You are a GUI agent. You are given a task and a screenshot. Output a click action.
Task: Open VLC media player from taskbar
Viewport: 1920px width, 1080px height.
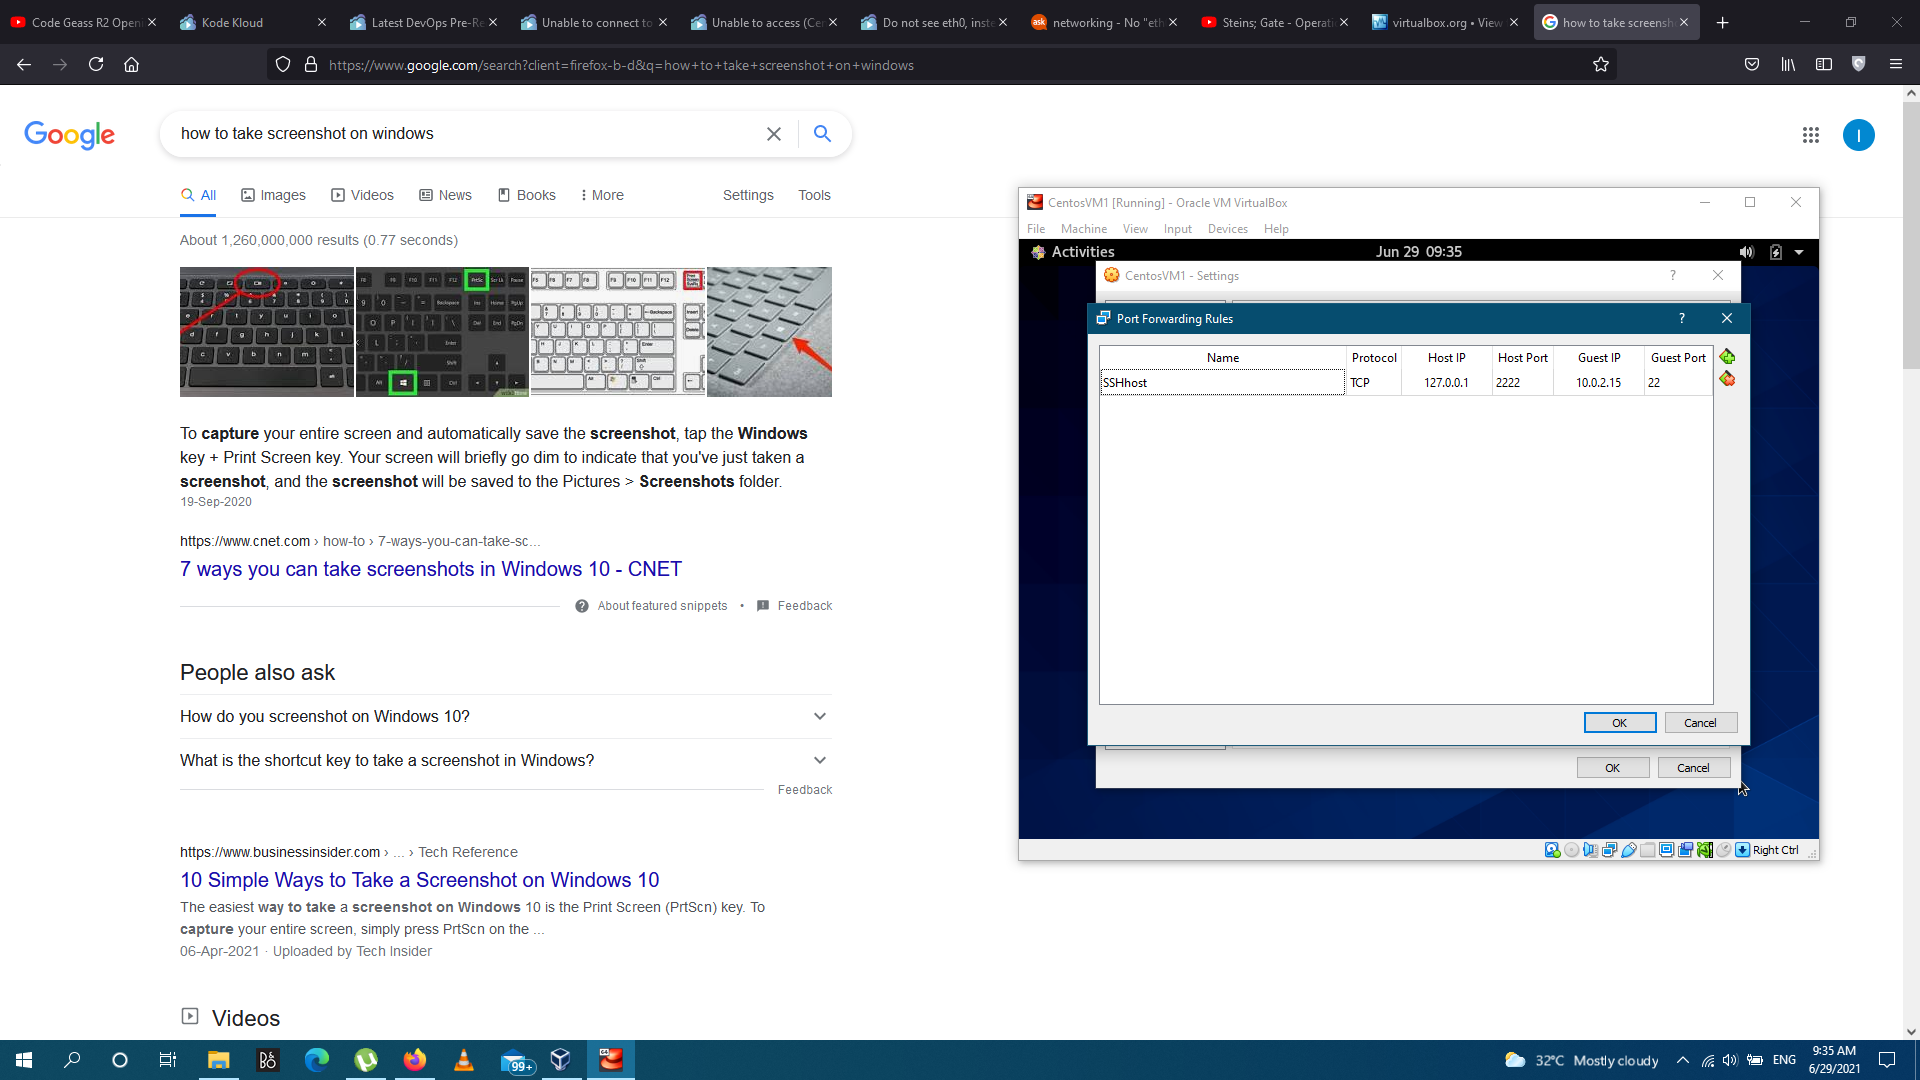[463, 1060]
